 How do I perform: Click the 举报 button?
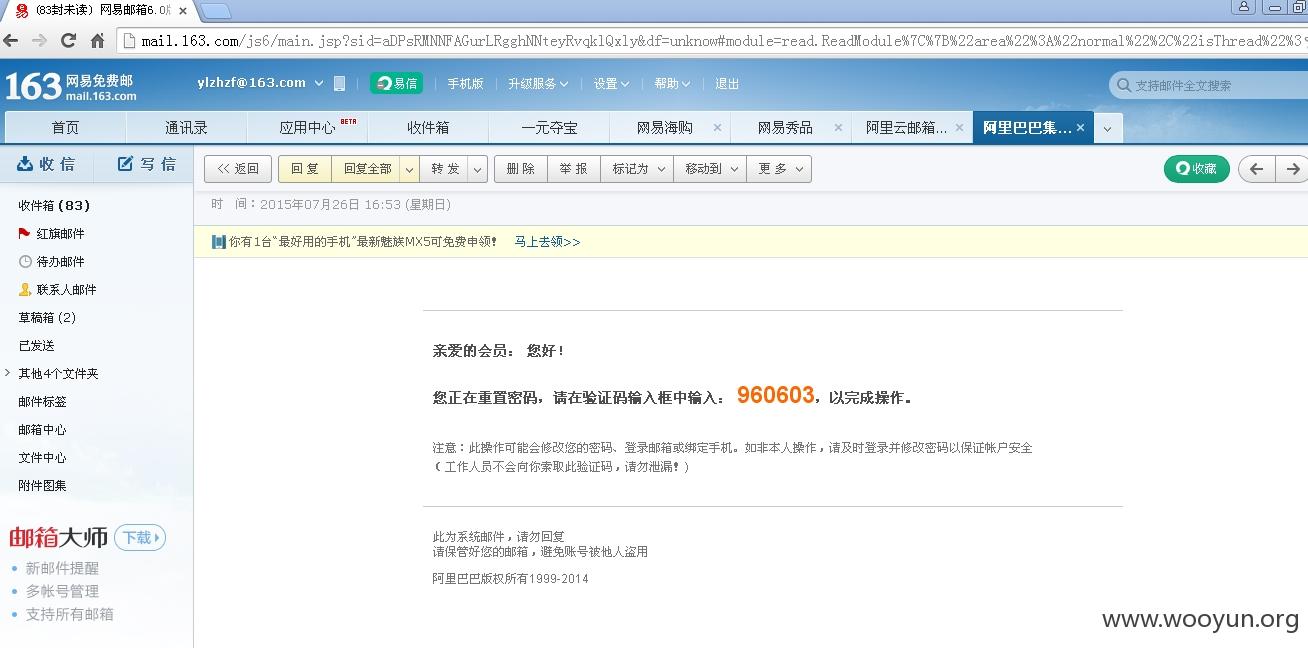coord(573,169)
